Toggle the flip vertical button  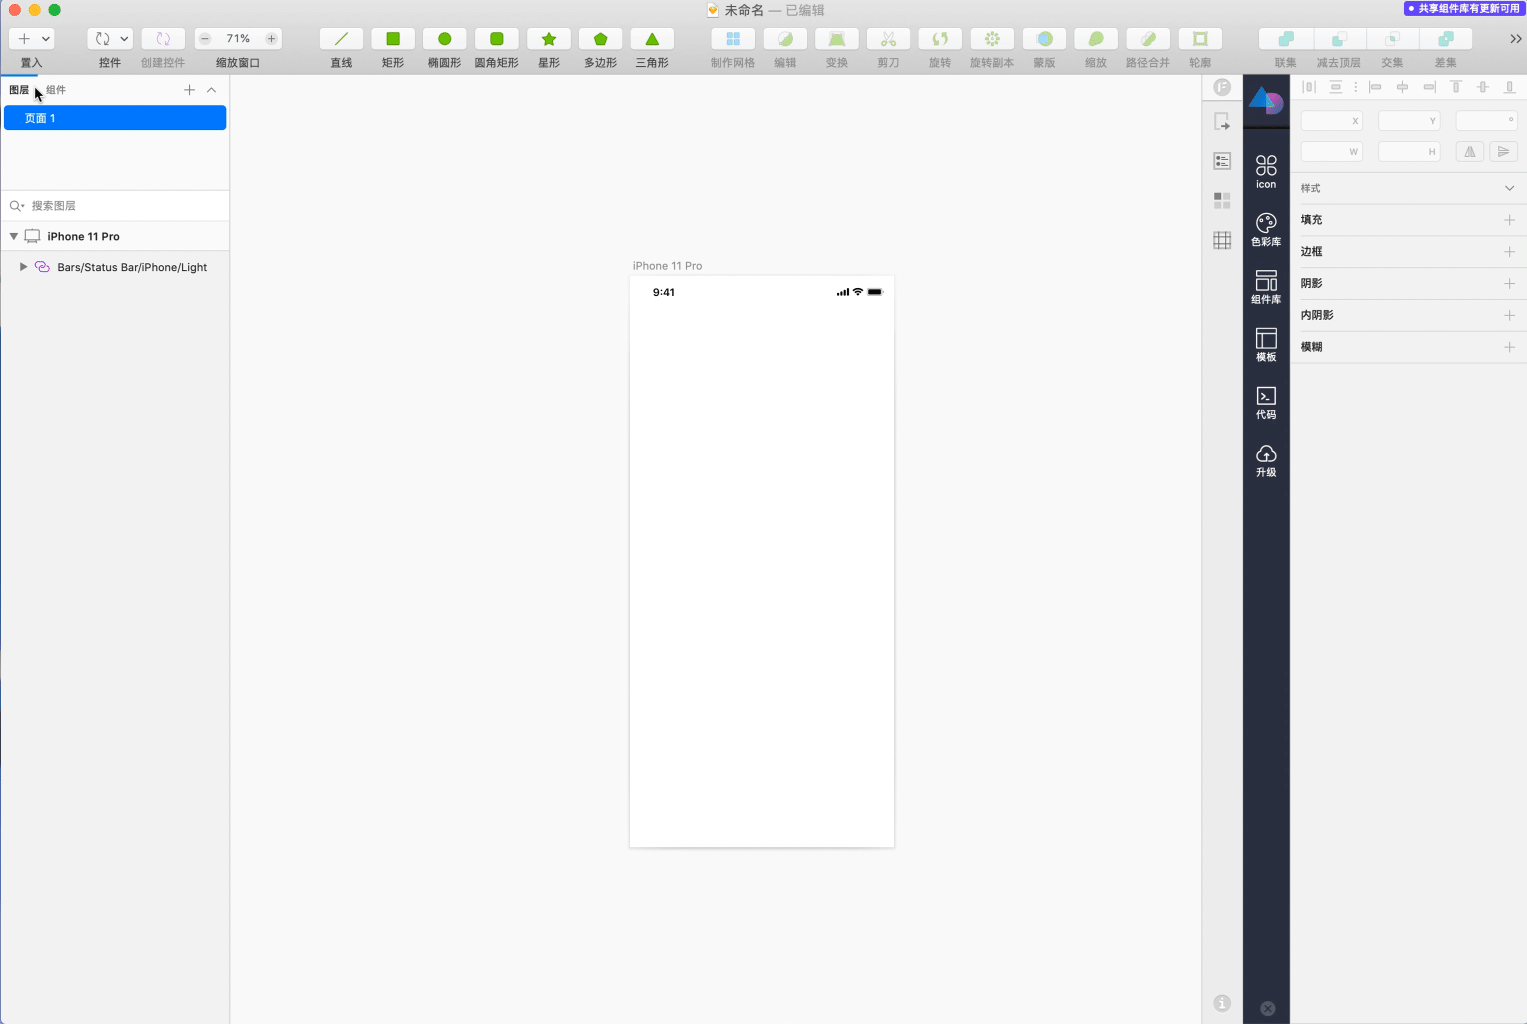click(x=1504, y=152)
